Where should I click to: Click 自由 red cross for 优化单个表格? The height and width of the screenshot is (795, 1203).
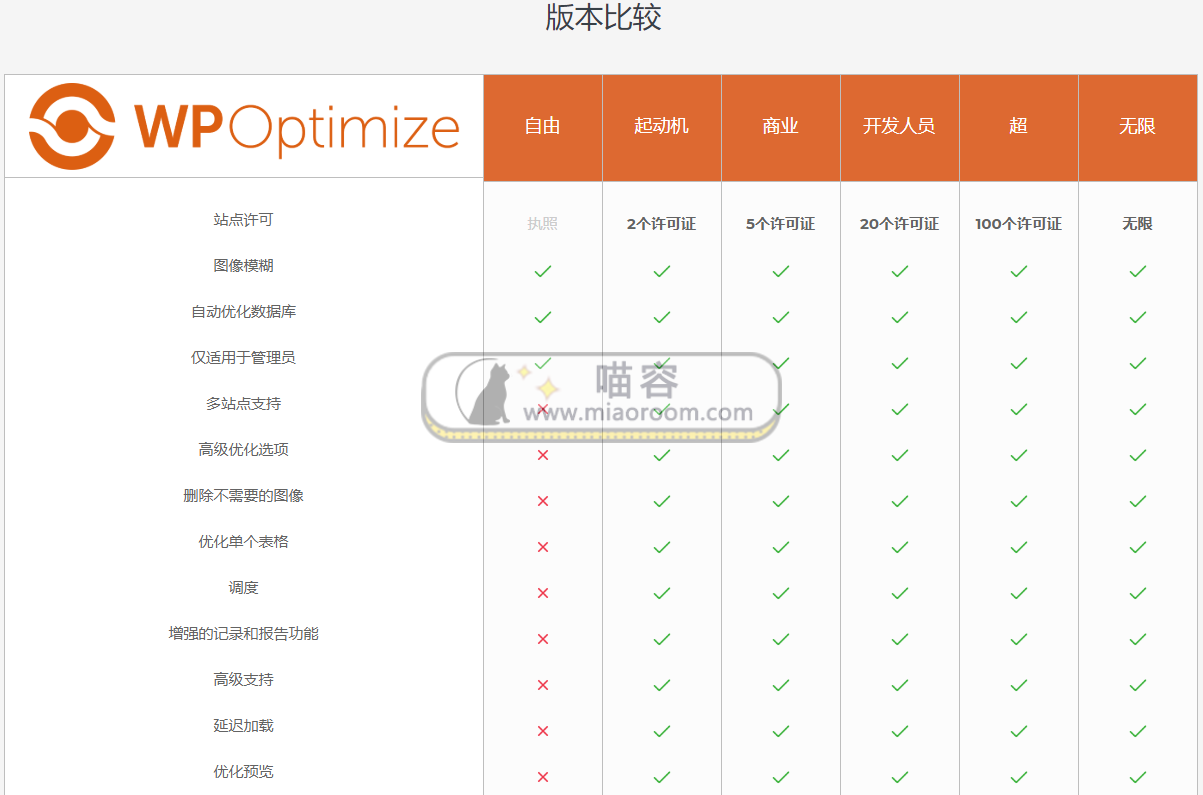pyautogui.click(x=543, y=547)
